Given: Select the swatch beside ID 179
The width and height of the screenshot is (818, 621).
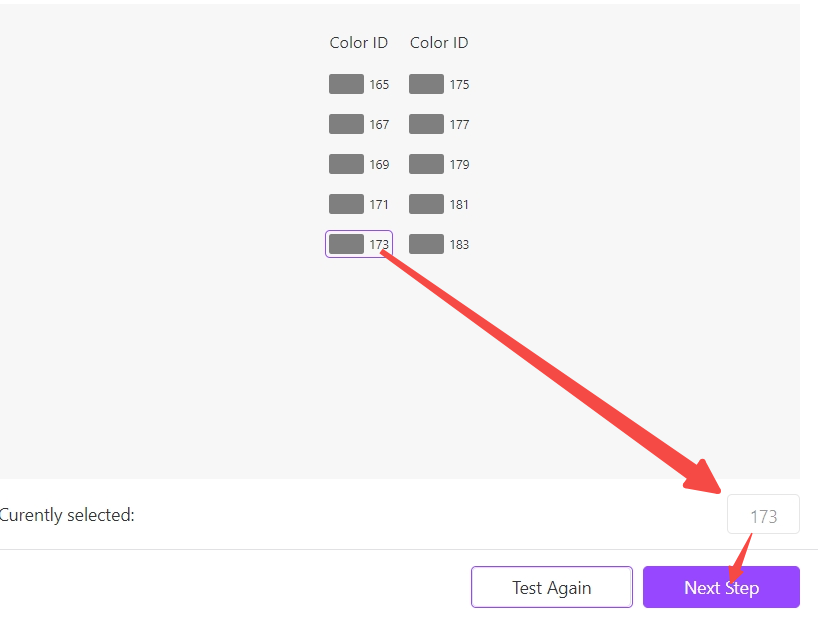Looking at the screenshot, I should tap(426, 164).
